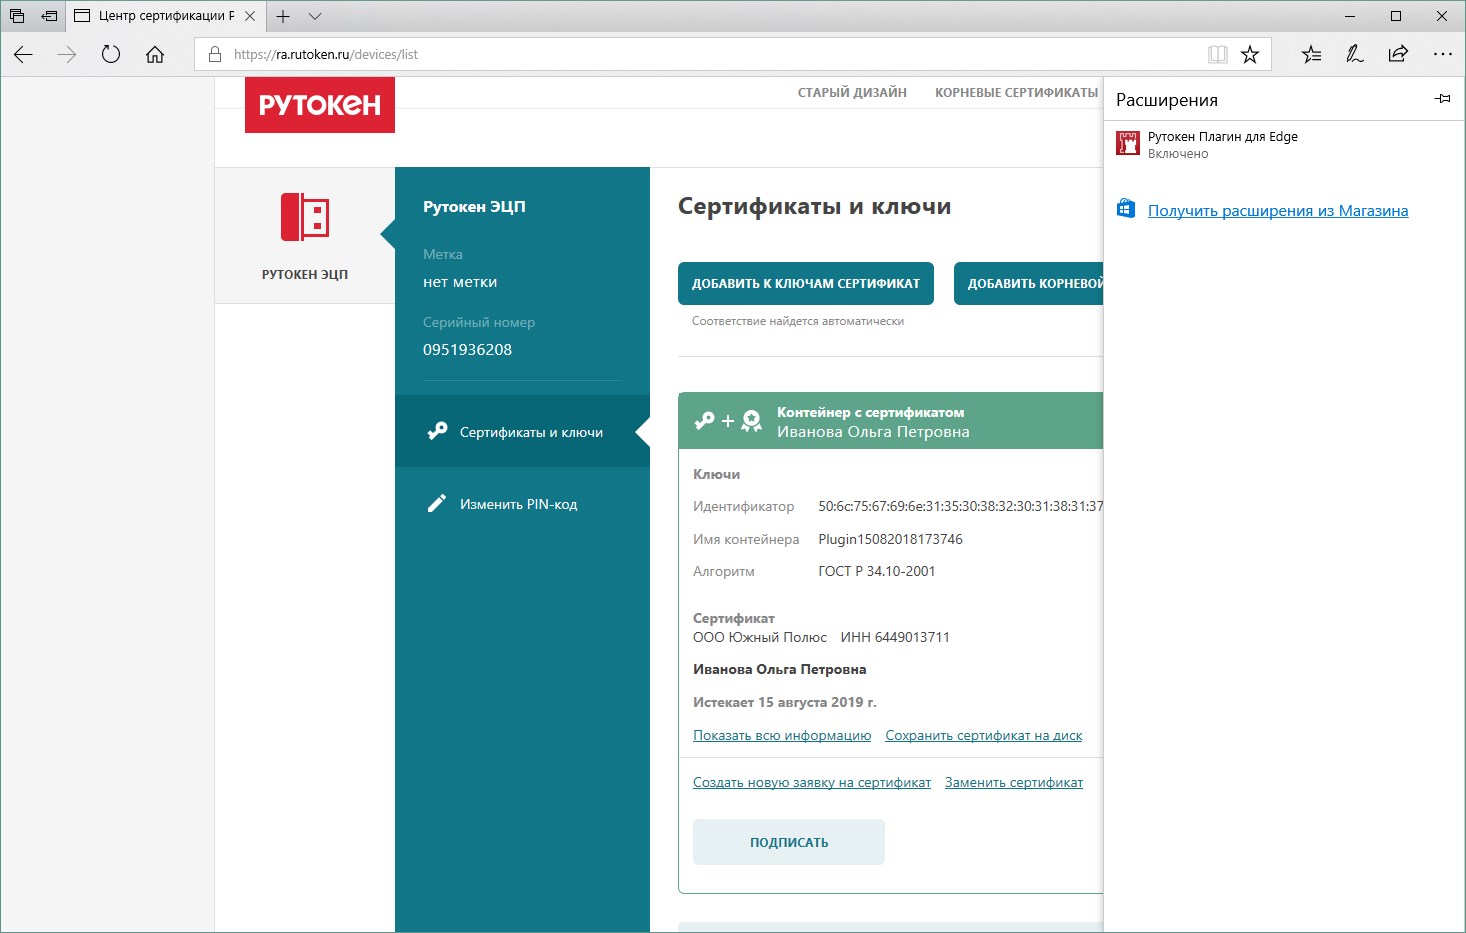Click нет метки label value
The width and height of the screenshot is (1466, 933).
[460, 282]
